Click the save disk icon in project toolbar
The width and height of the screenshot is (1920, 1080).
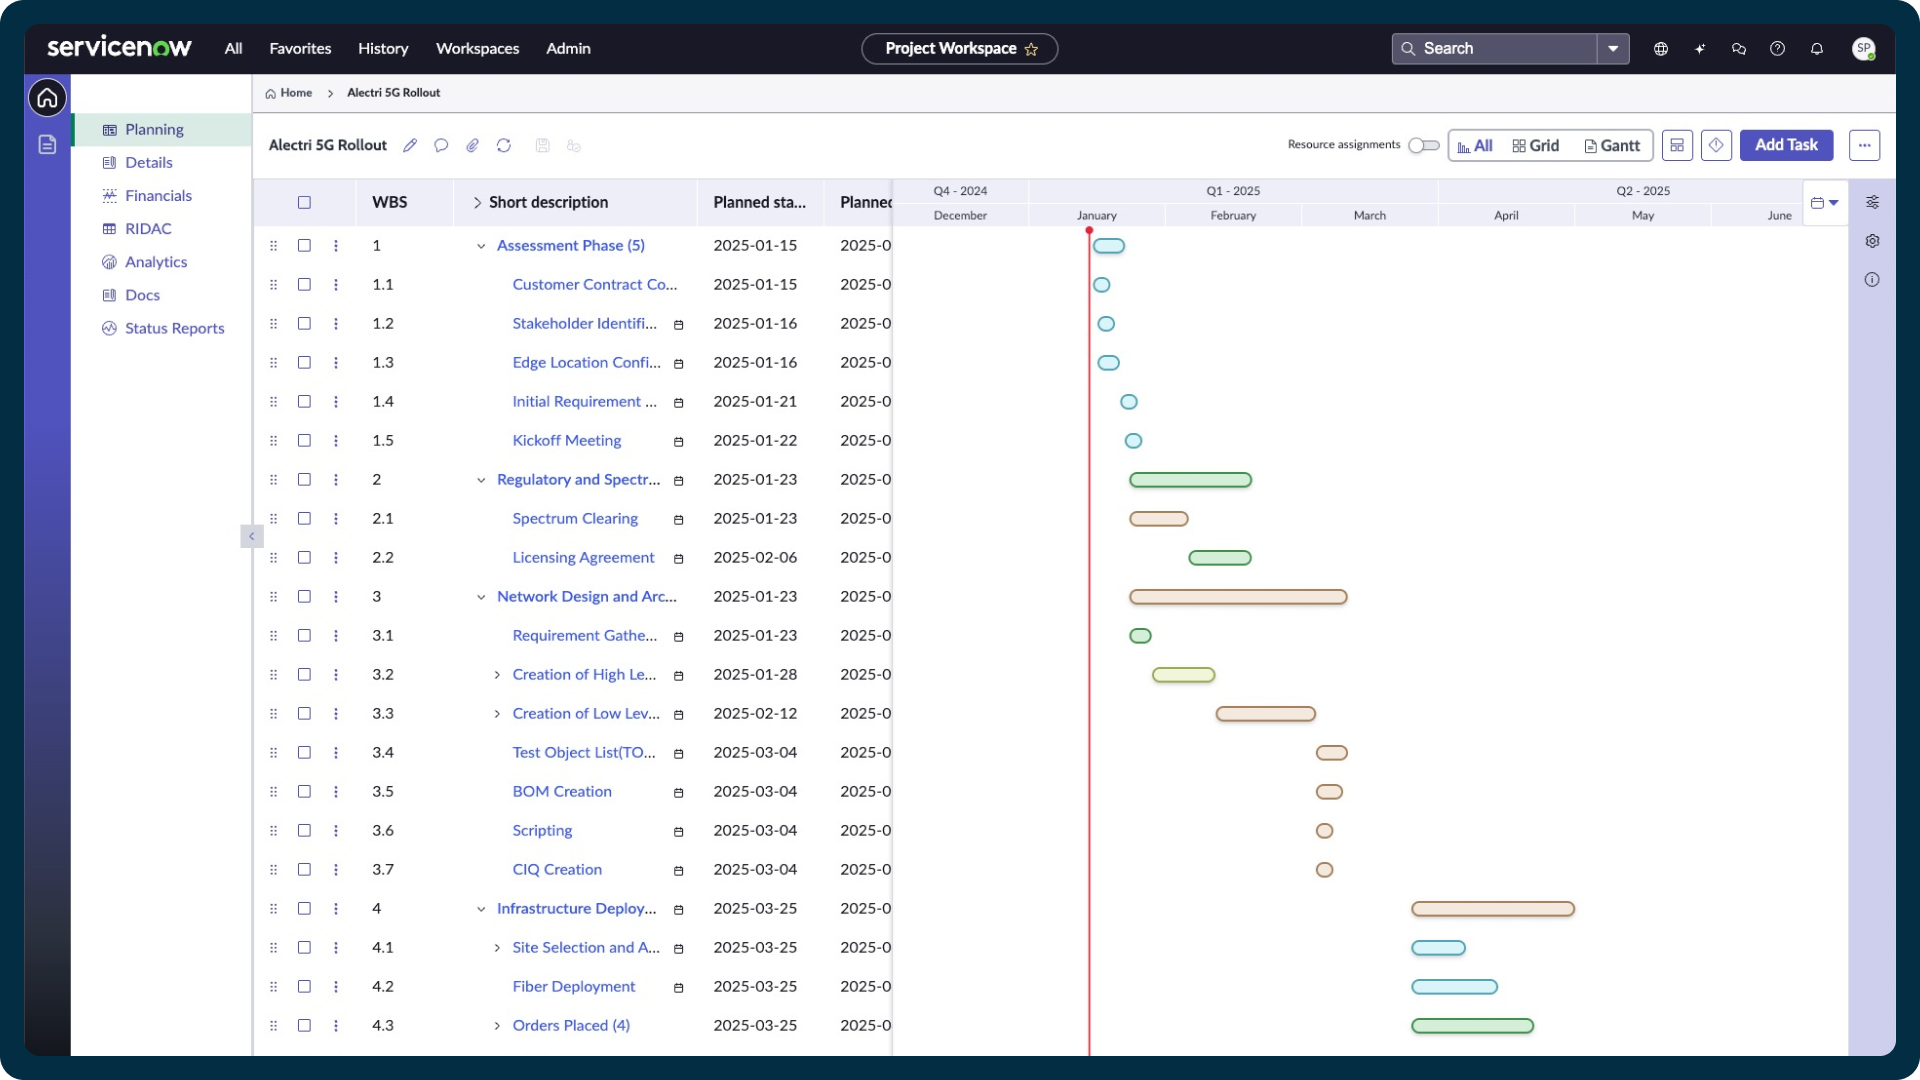point(542,146)
